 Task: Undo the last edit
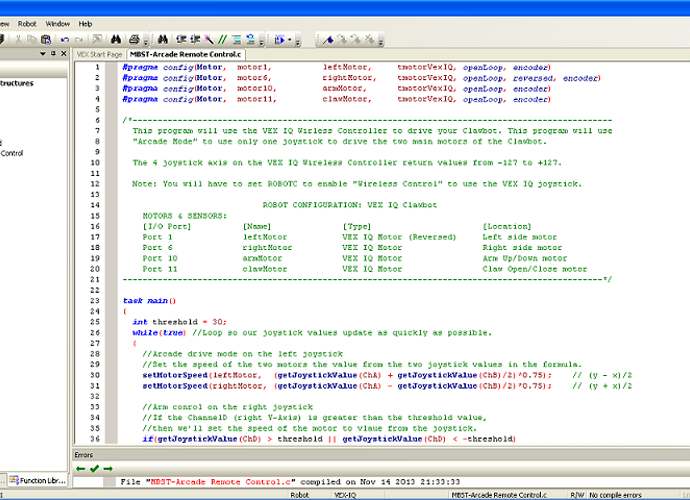(65, 40)
